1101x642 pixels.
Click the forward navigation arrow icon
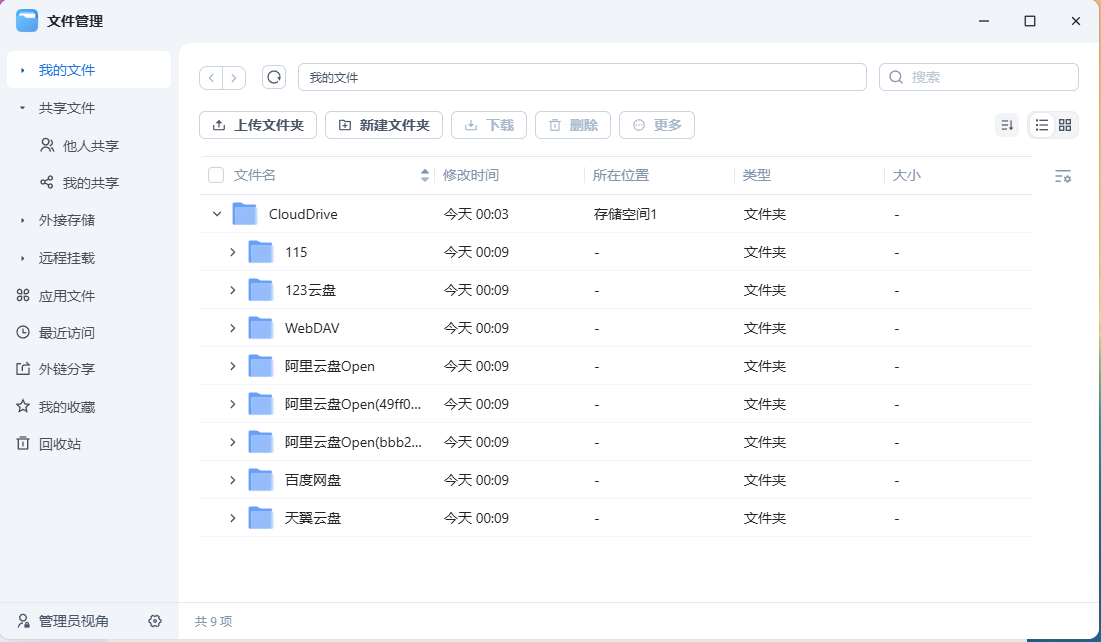click(234, 76)
